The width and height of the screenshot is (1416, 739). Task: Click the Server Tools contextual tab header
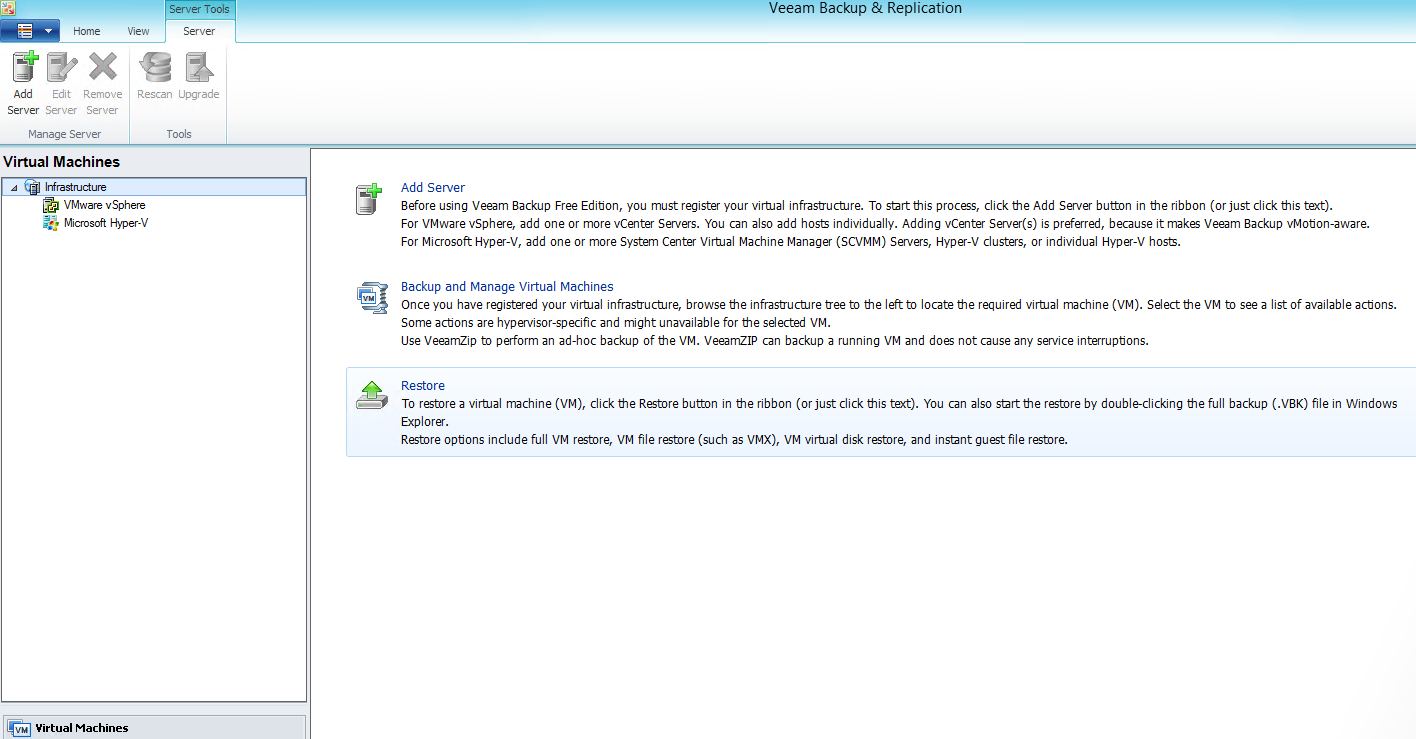200,9
